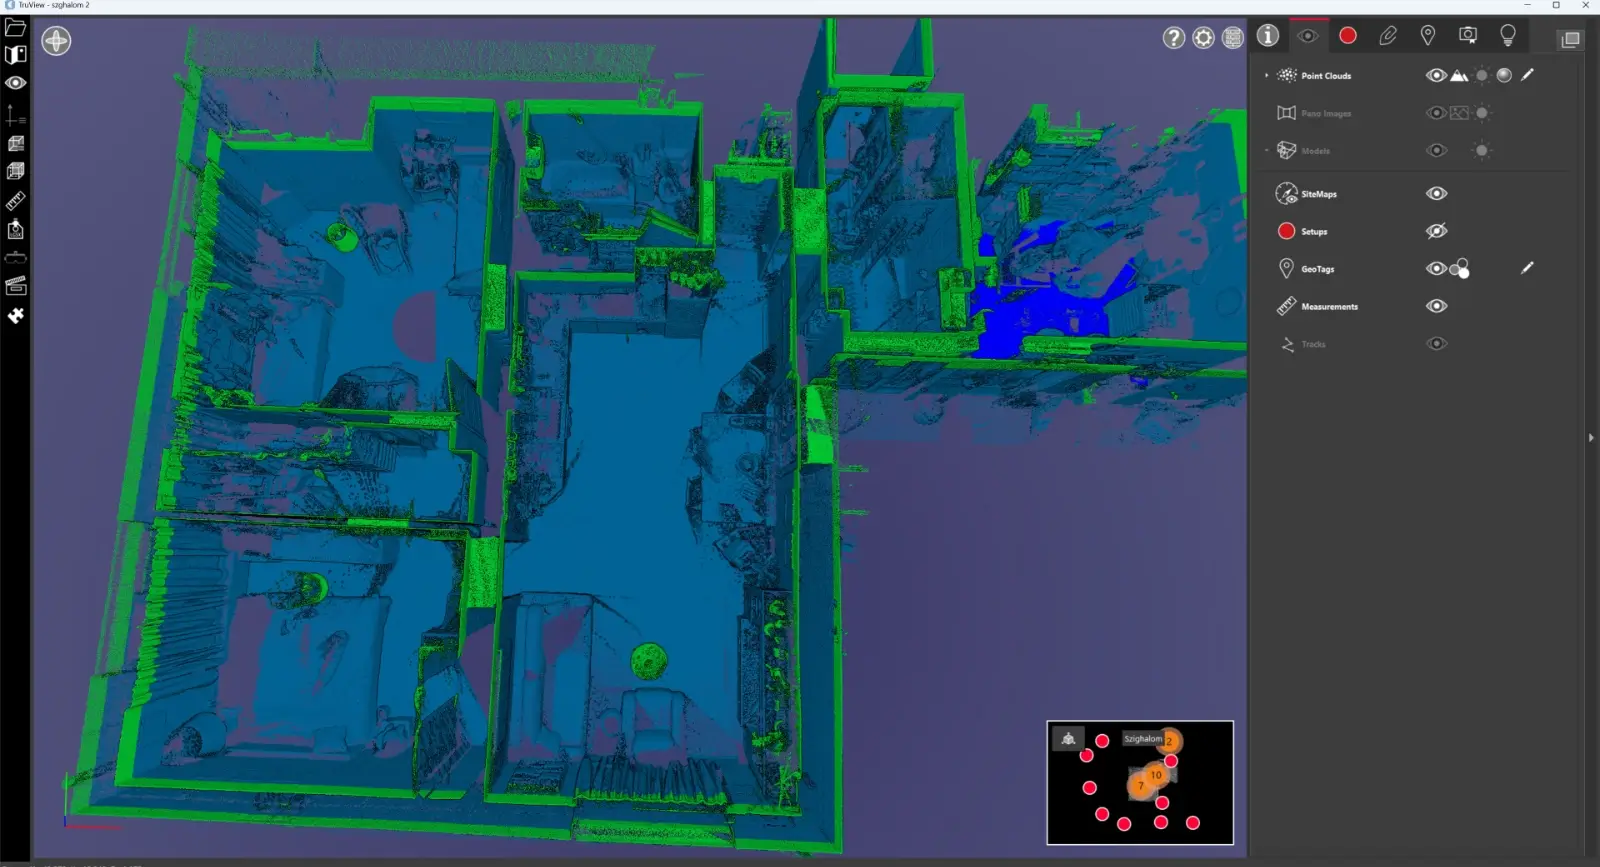Click the open folder icon in left toolbar
Image resolution: width=1600 pixels, height=867 pixels.
coord(15,27)
